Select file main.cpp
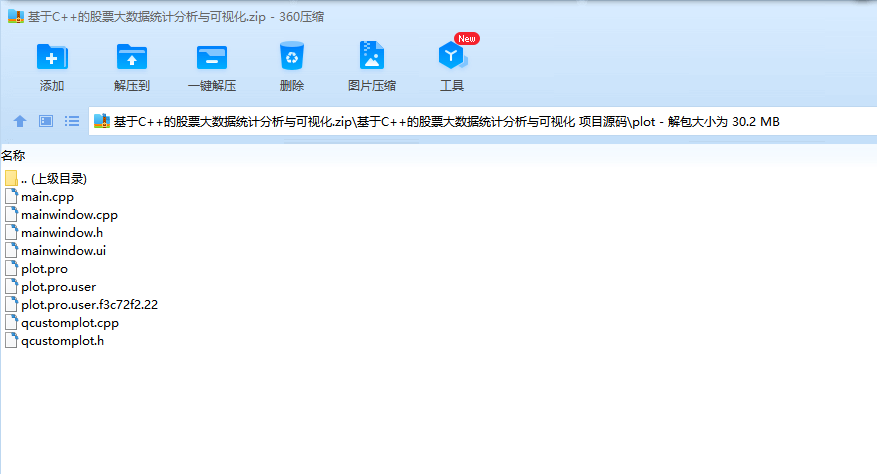 pyautogui.click(x=47, y=197)
